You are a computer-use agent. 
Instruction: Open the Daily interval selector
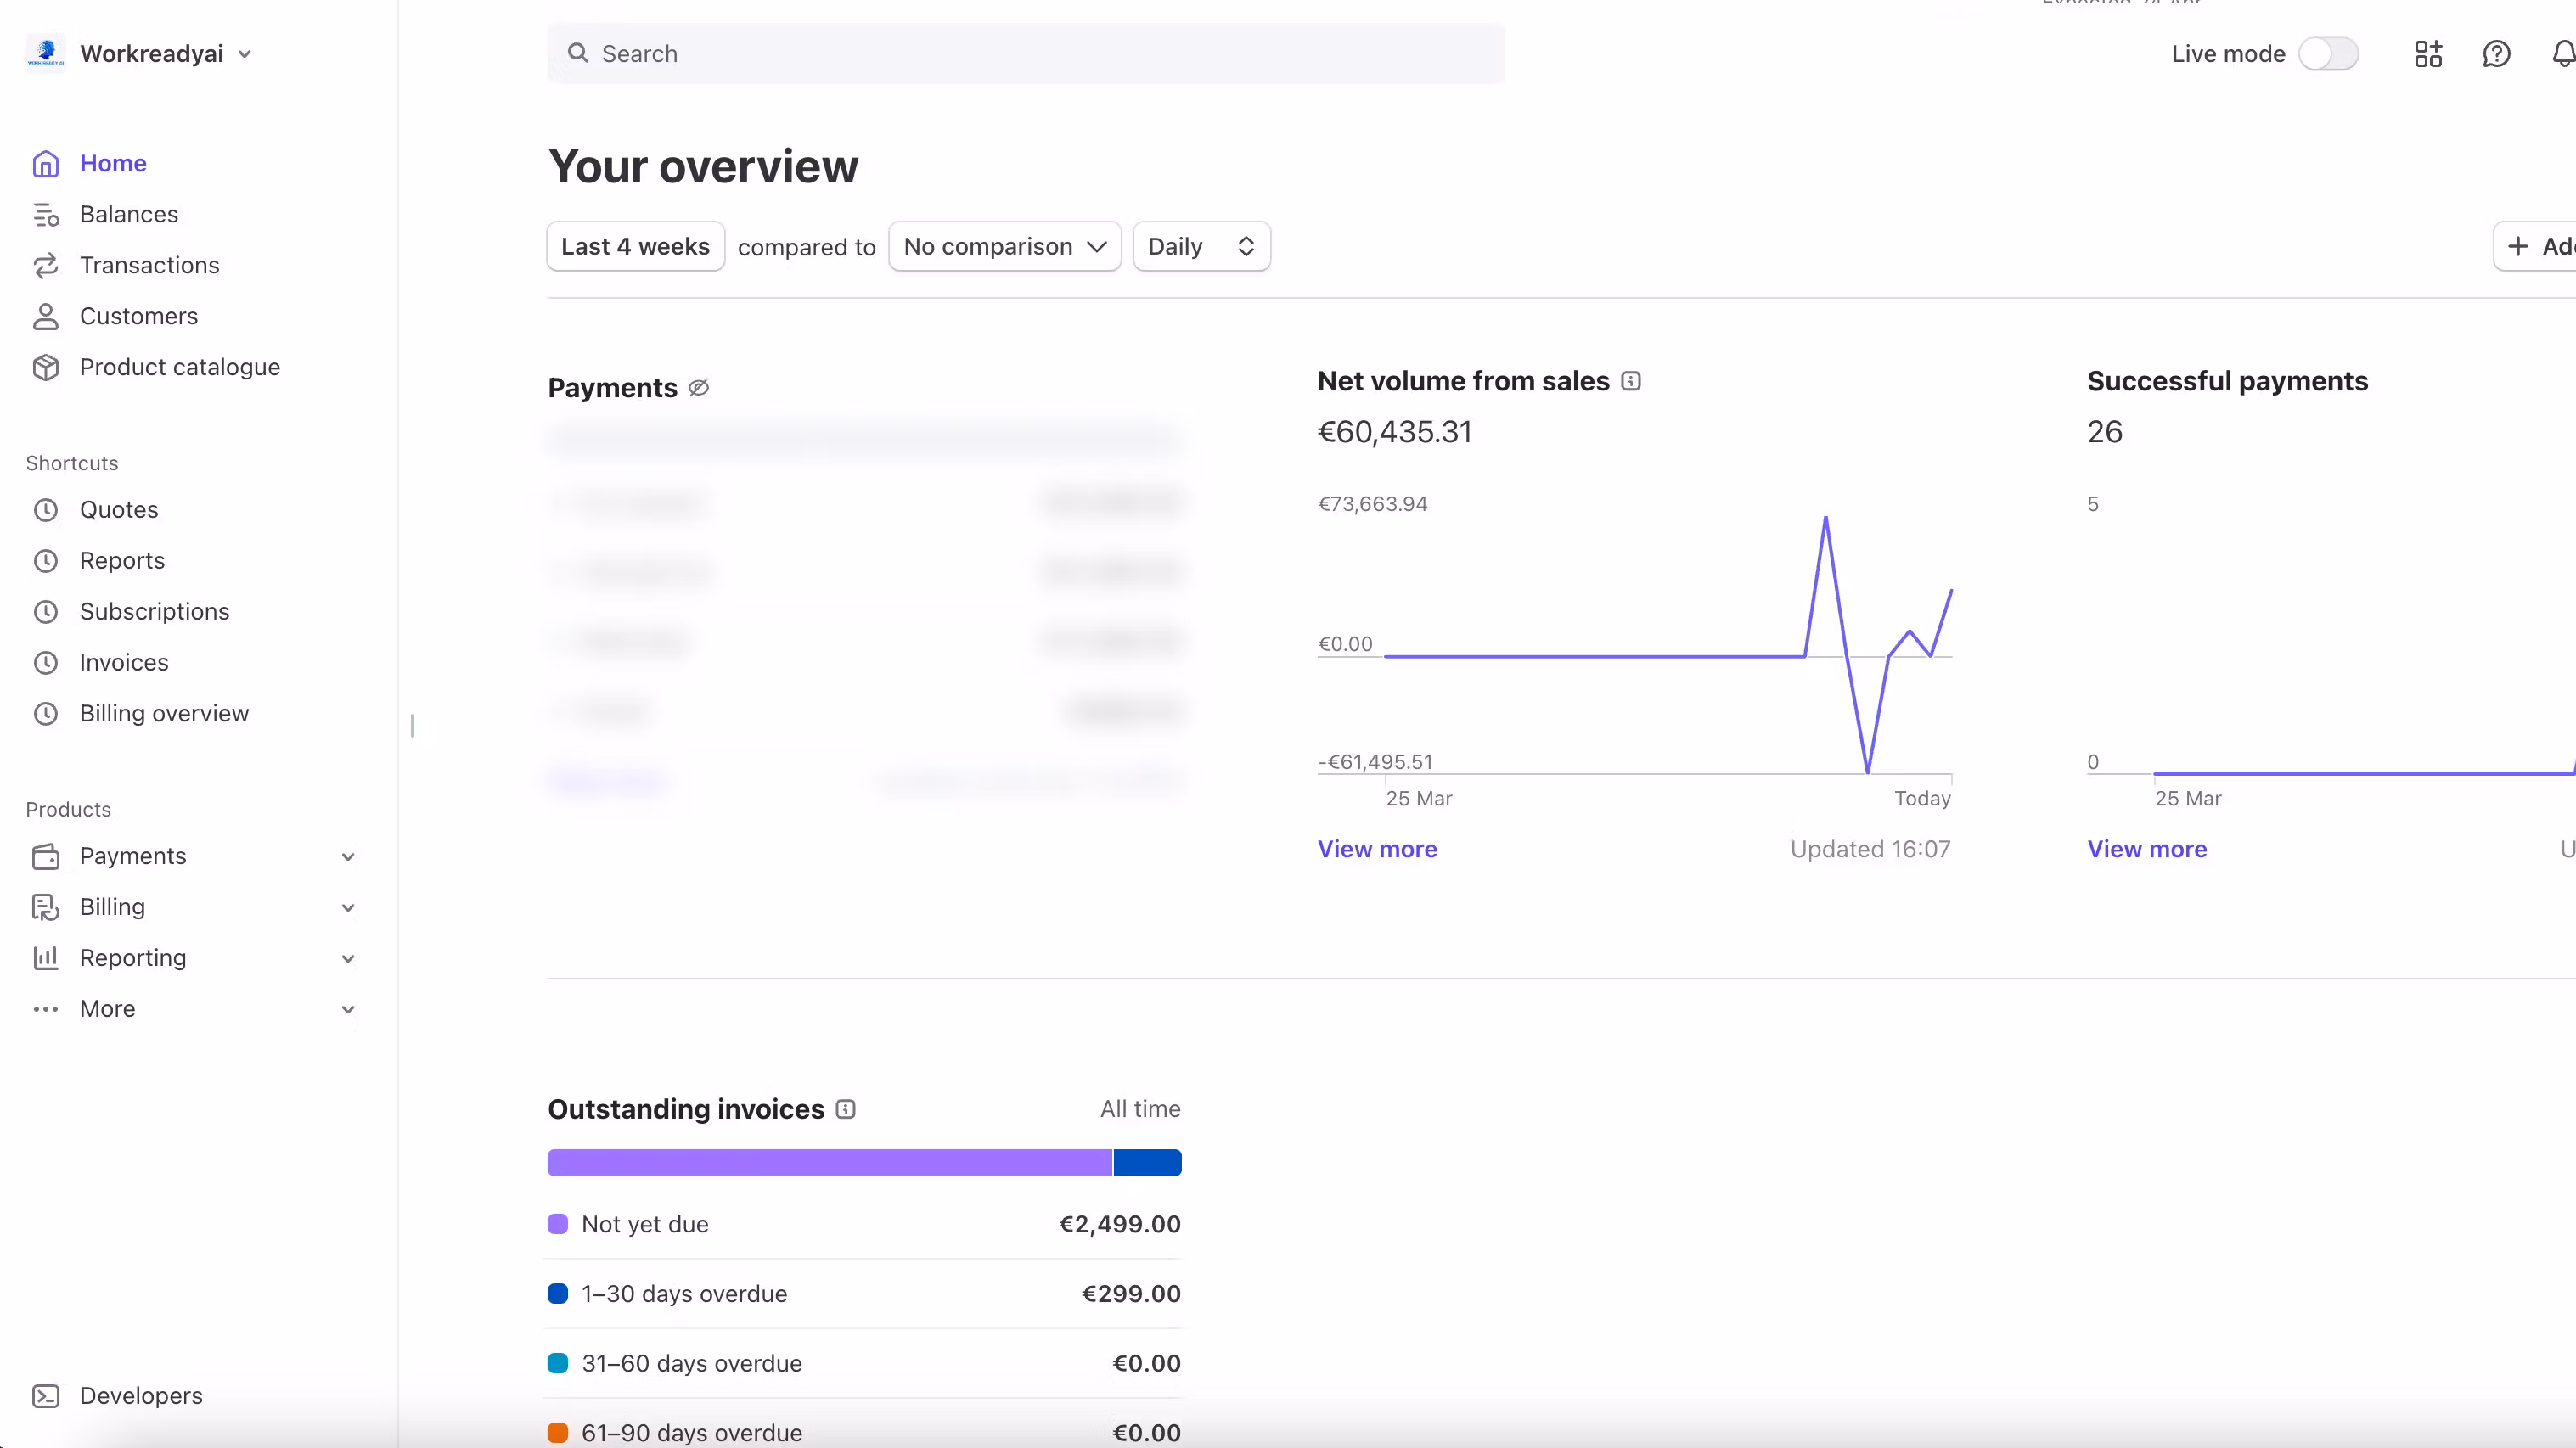point(1201,247)
